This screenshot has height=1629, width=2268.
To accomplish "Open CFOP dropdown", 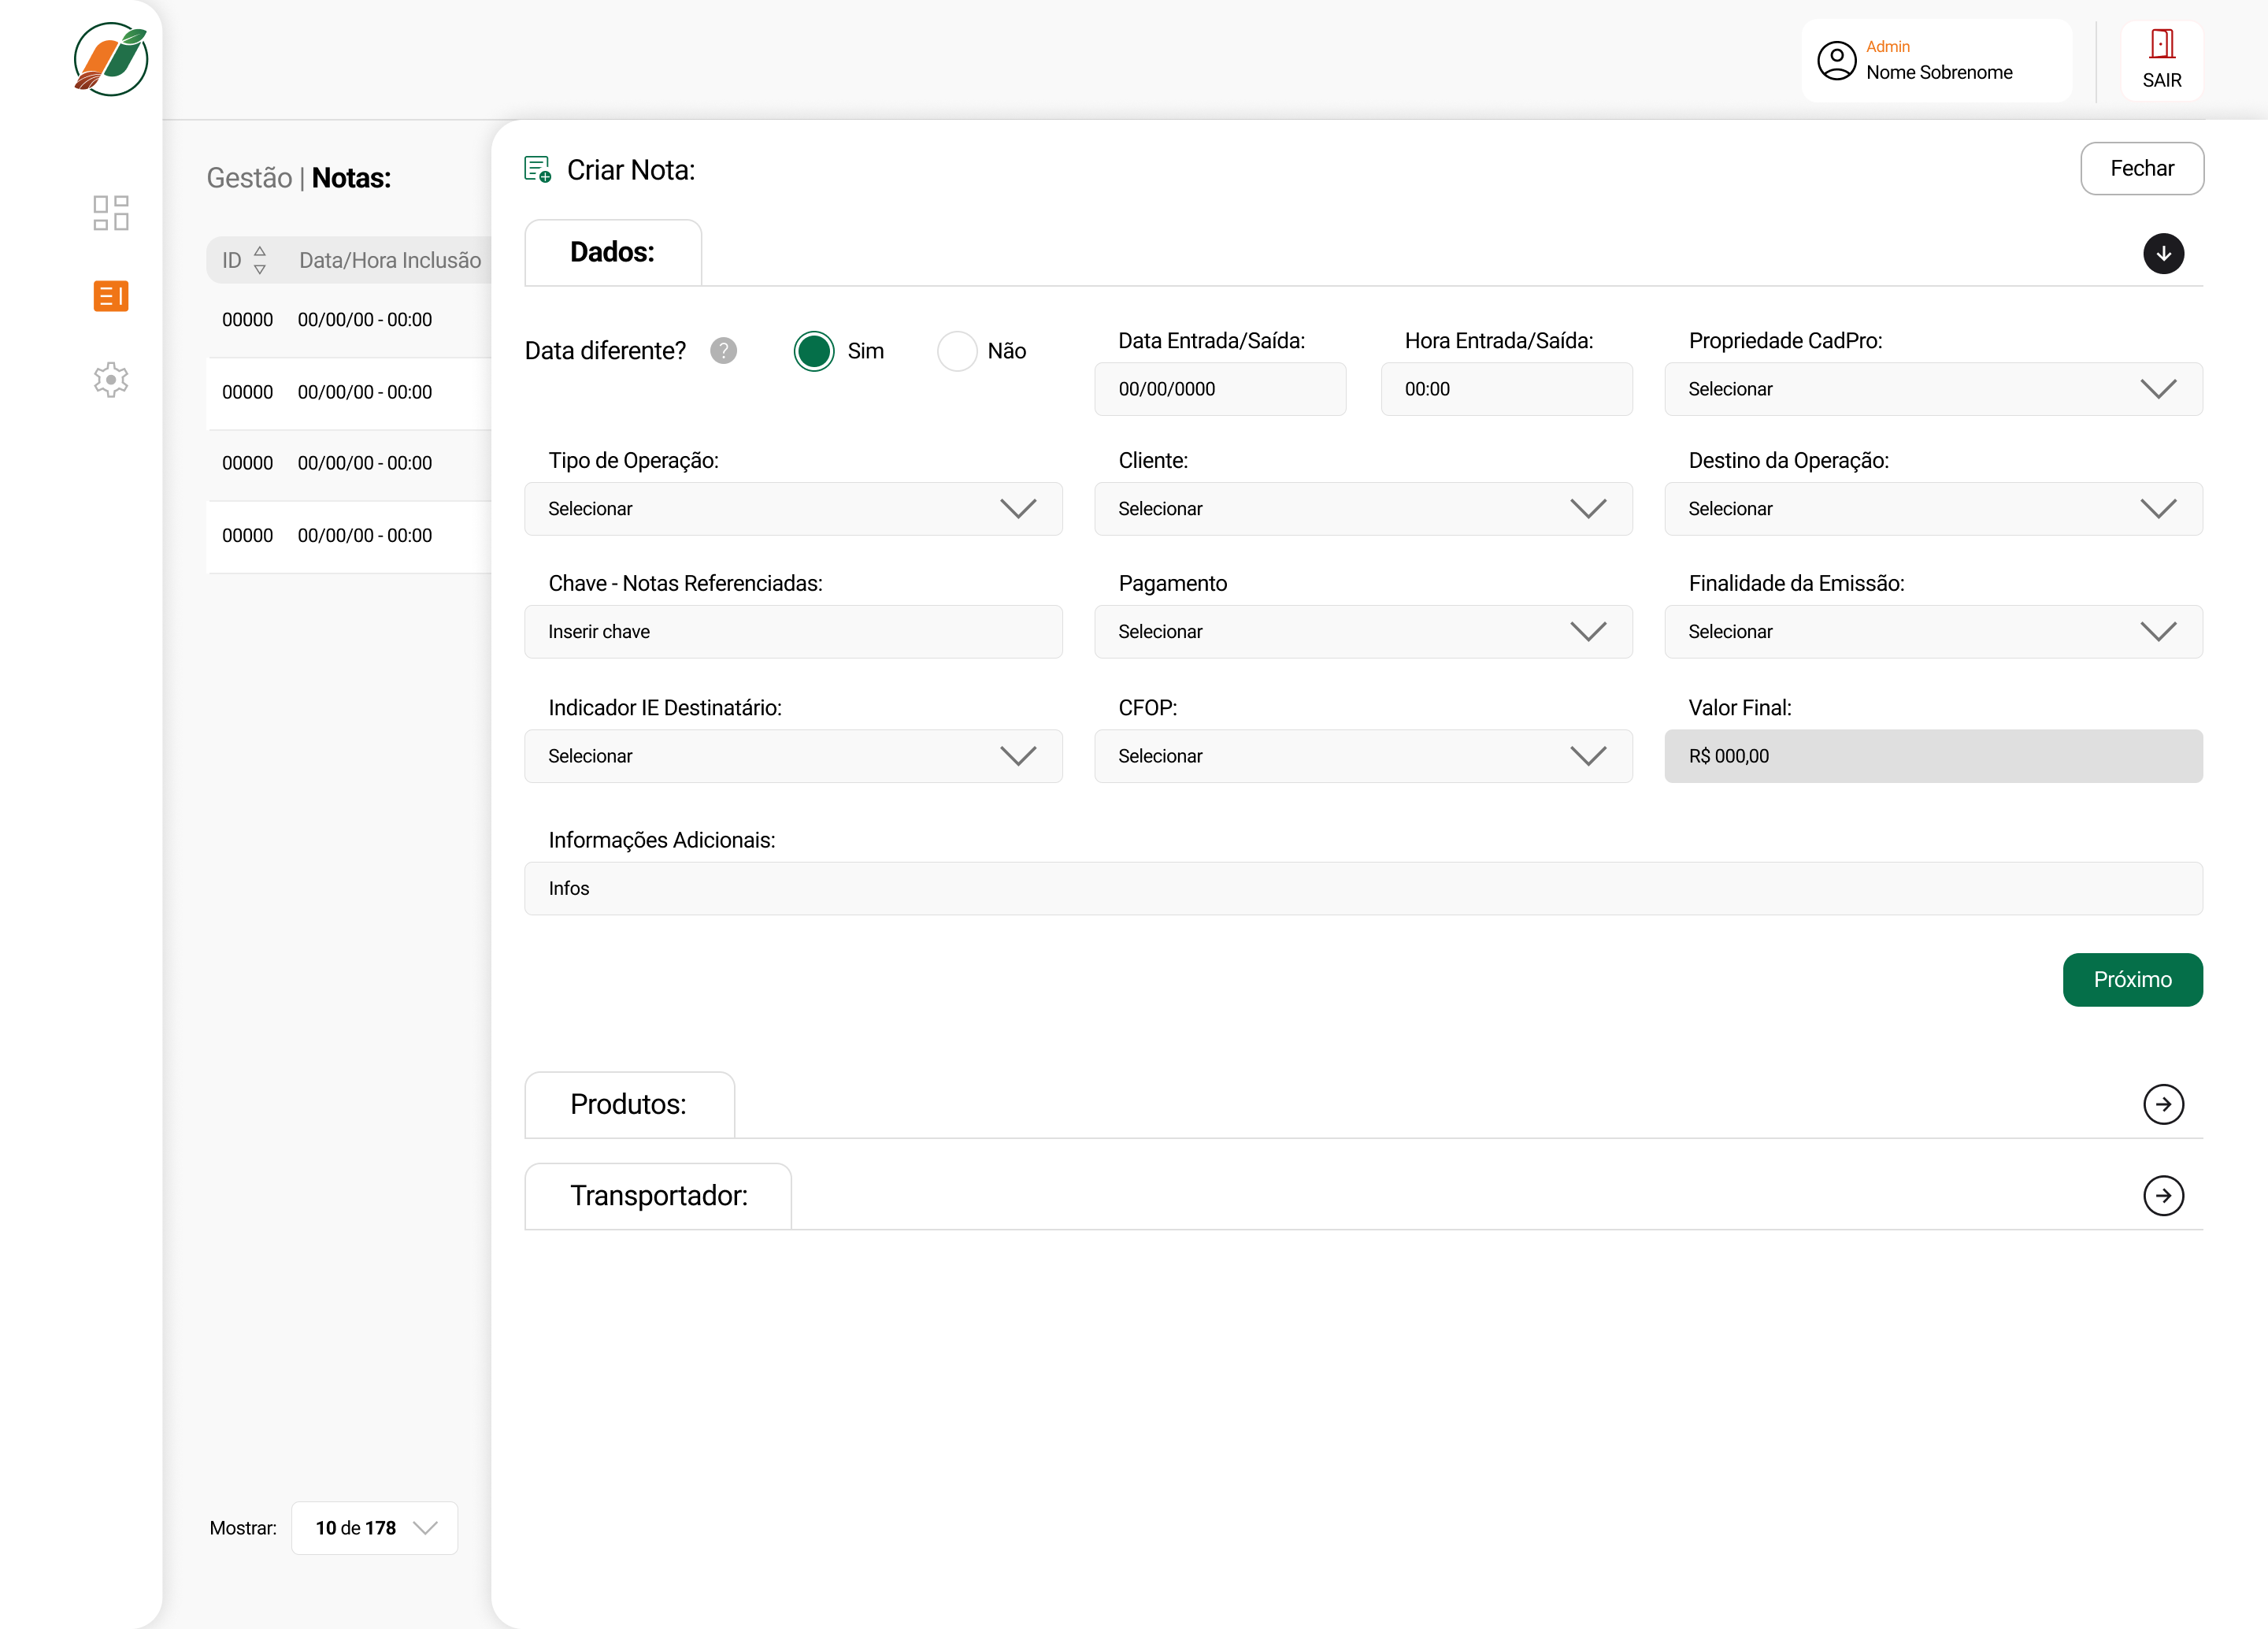I will click(1363, 756).
